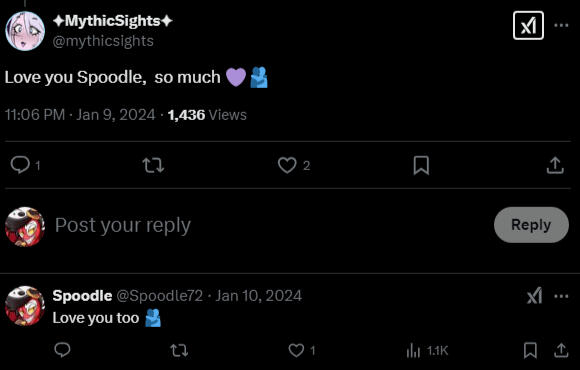Image resolution: width=580 pixels, height=370 pixels.
Task: View analytics showing 1.1K views
Action: click(x=427, y=351)
